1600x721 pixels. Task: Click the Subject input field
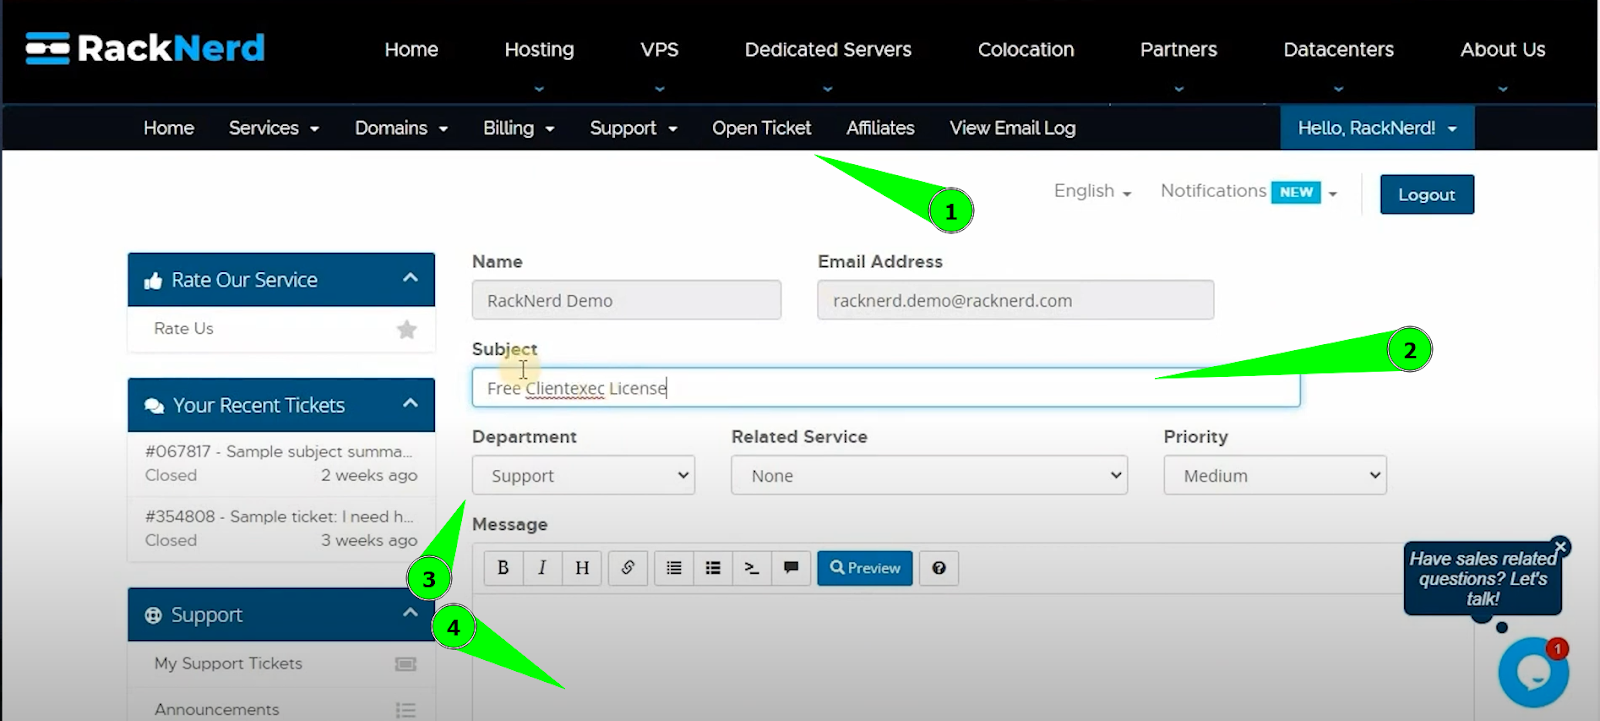click(886, 388)
